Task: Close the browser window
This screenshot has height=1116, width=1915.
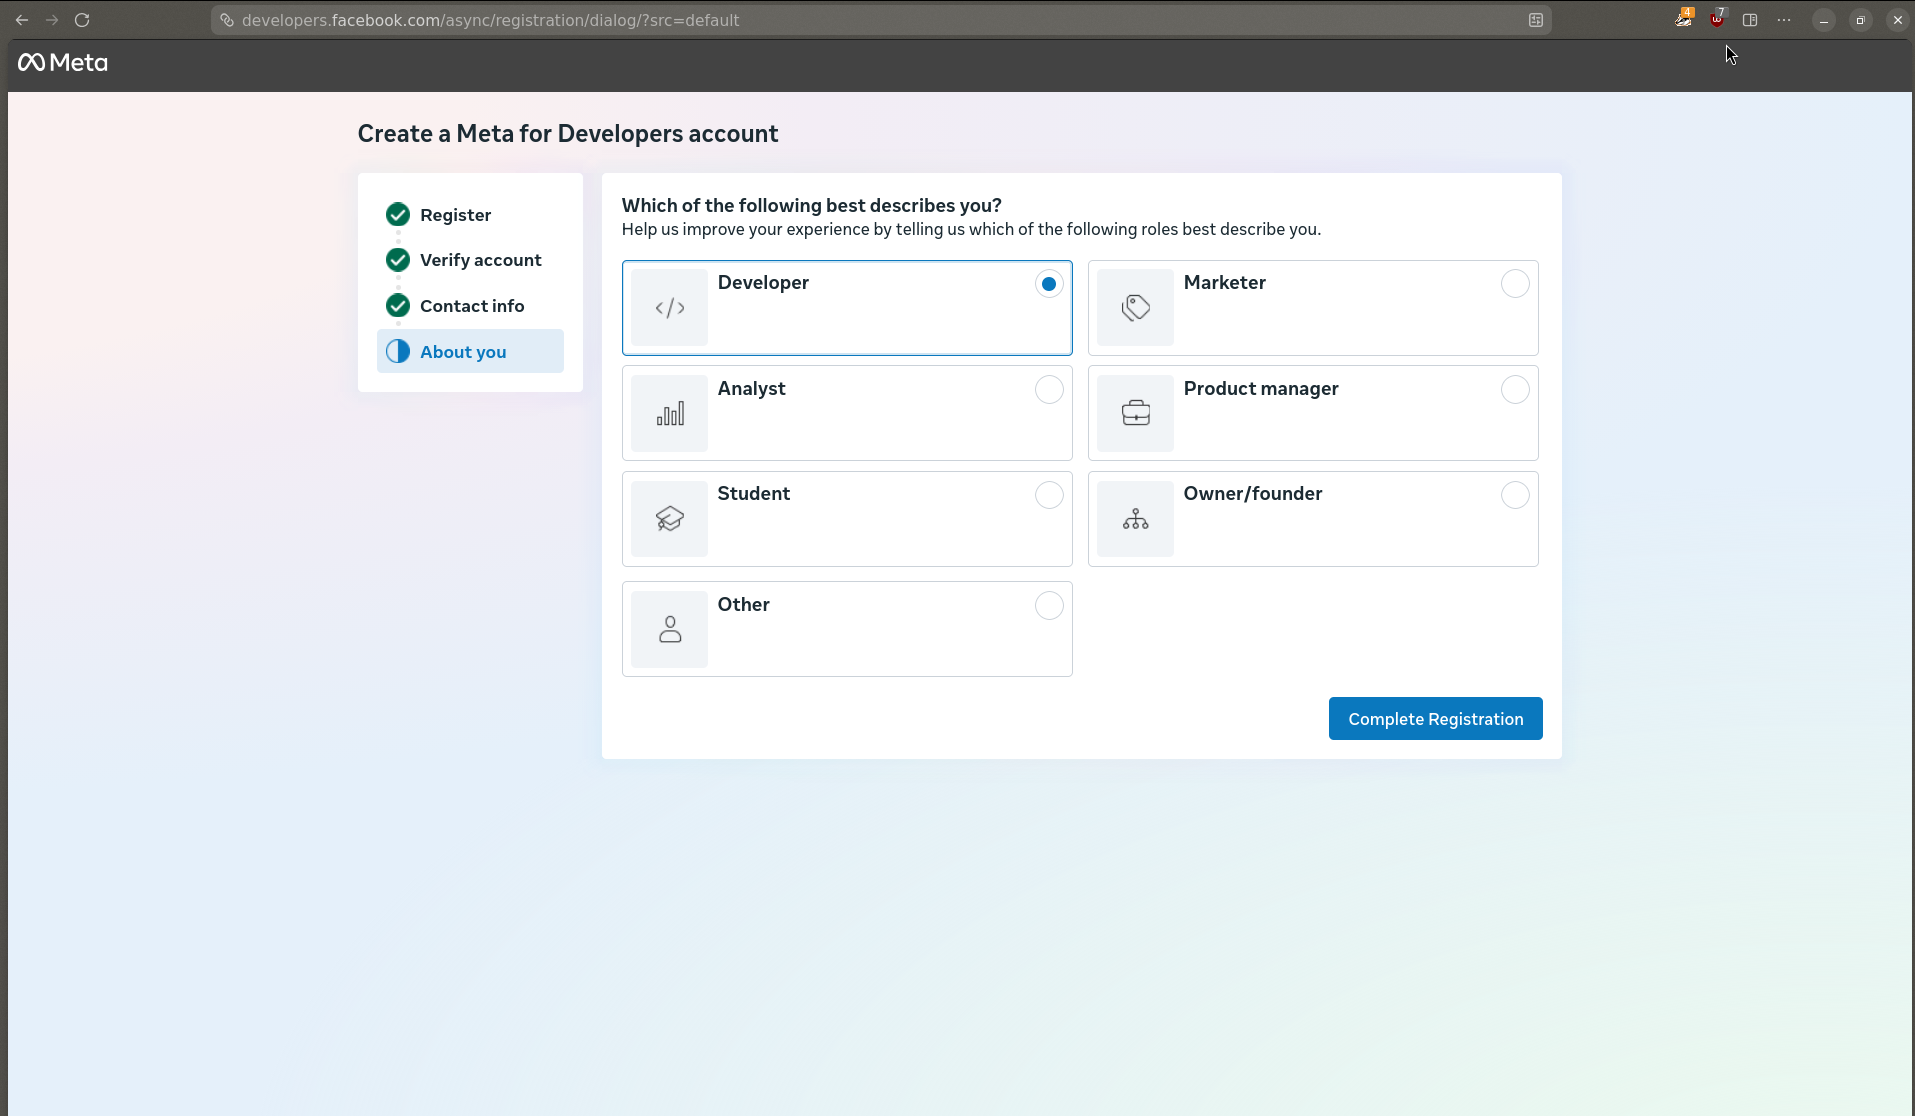Action: tap(1898, 20)
